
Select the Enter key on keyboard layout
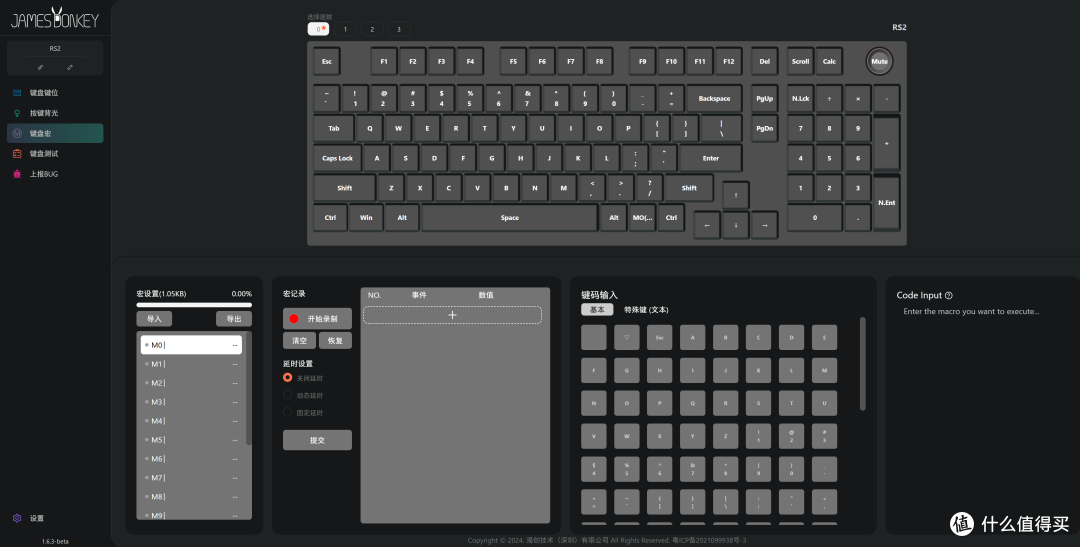coord(711,158)
